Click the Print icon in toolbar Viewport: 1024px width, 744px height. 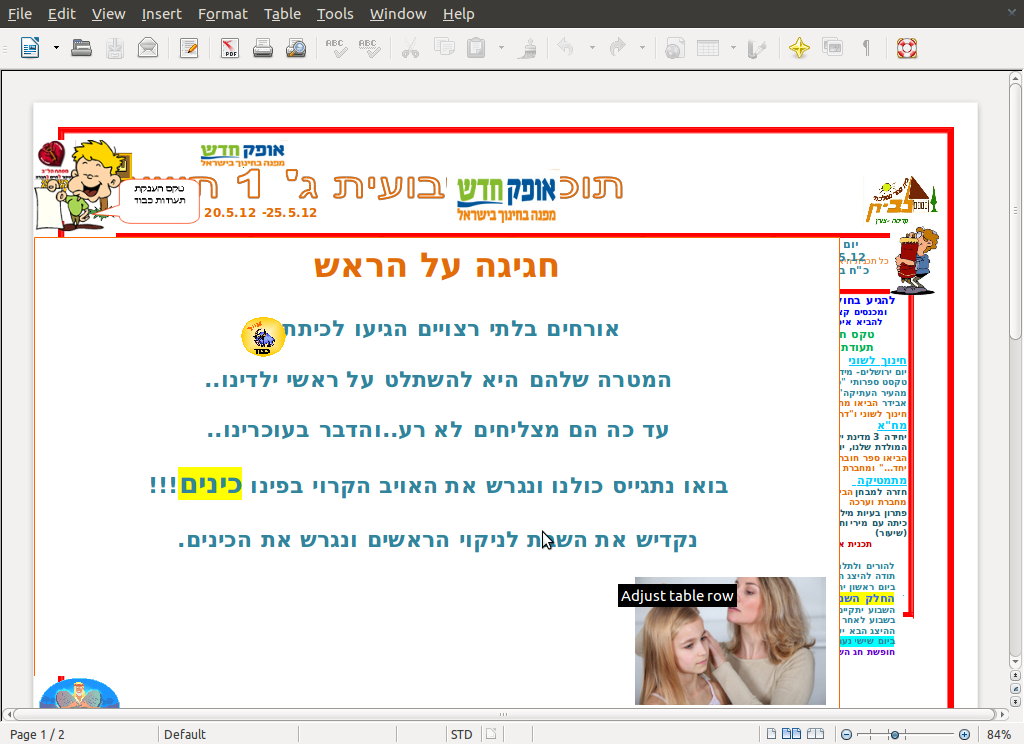pyautogui.click(x=263, y=47)
